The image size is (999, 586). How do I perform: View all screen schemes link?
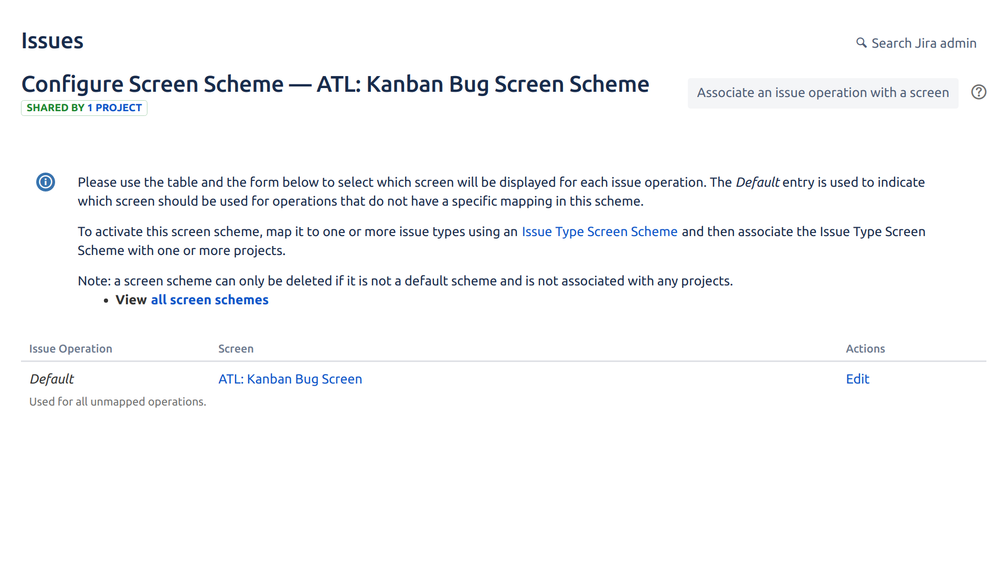pyautogui.click(x=210, y=300)
